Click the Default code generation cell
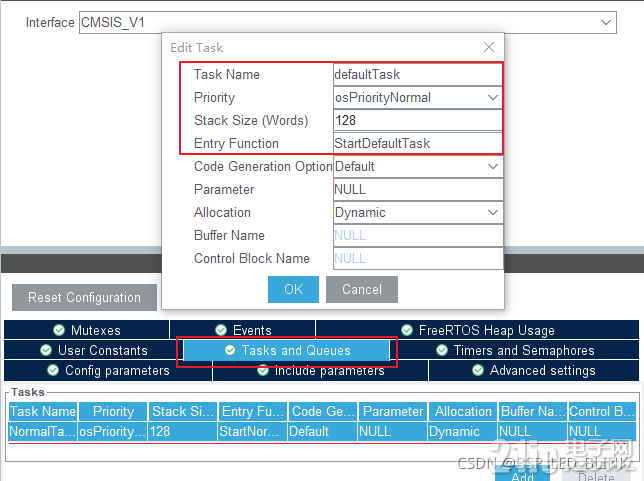This screenshot has width=644, height=481. (x=323, y=431)
